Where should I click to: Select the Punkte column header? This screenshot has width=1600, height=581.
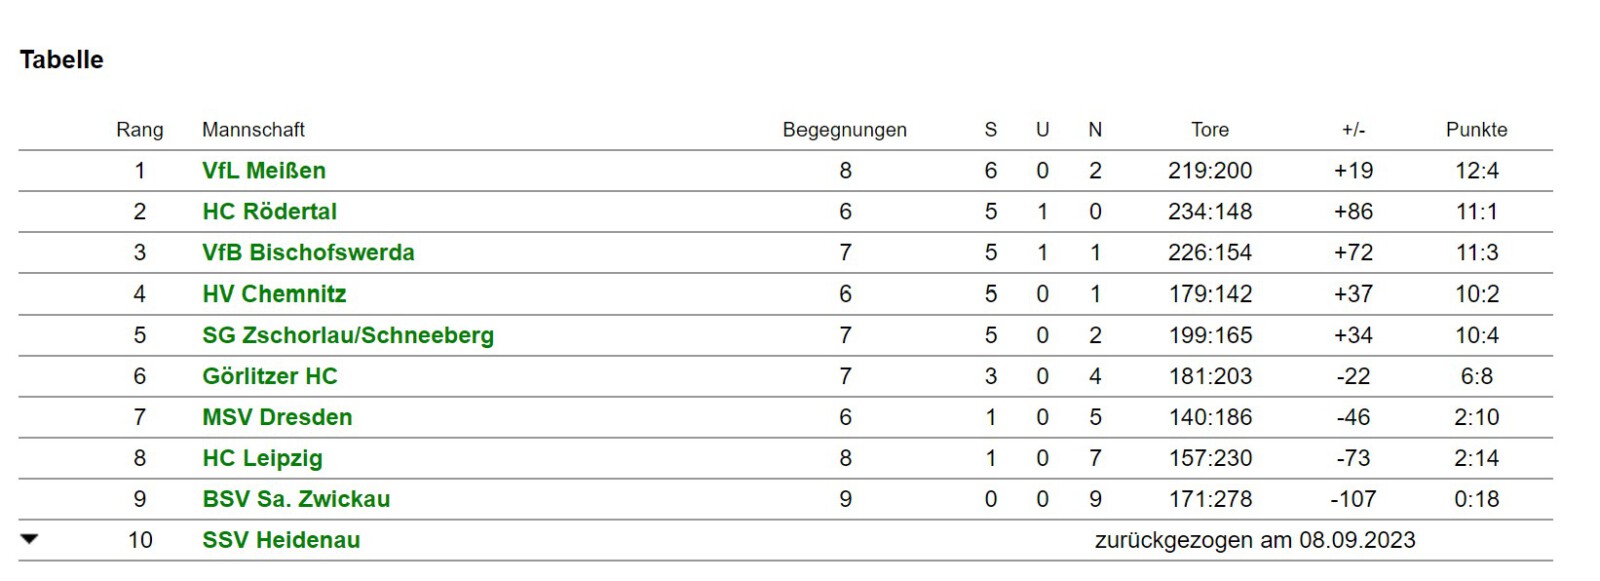1477,130
